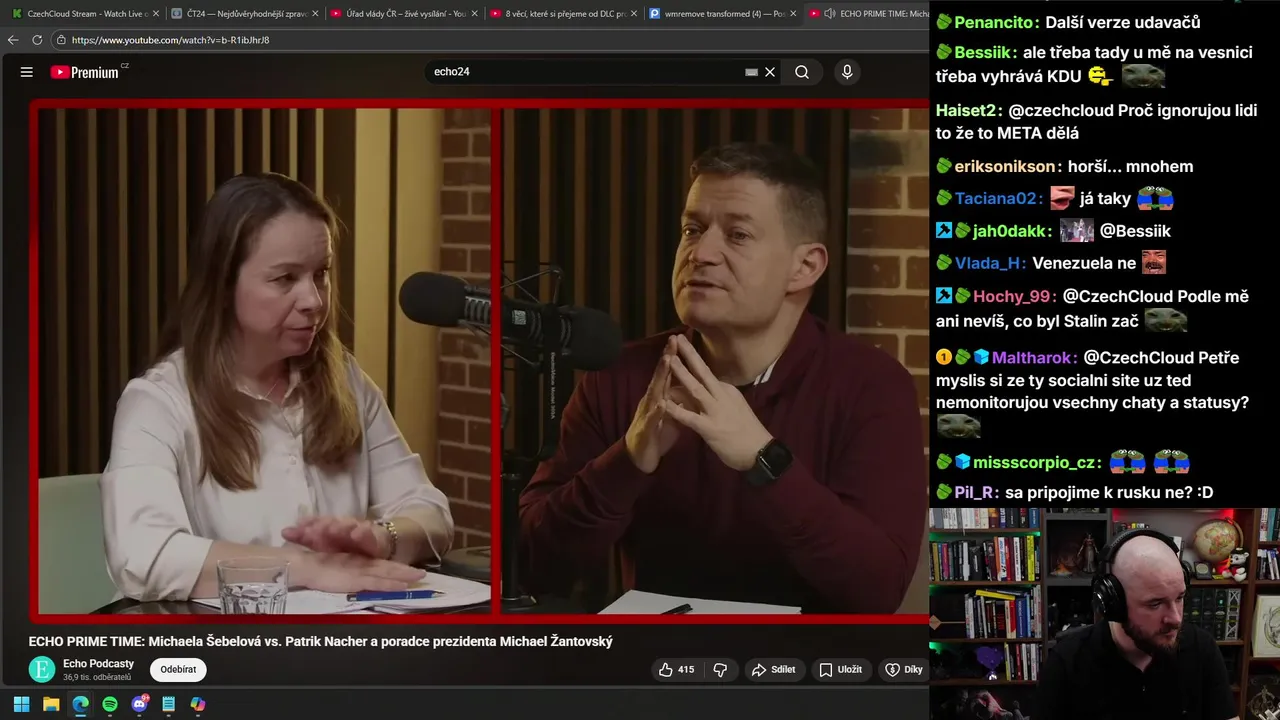Go back with the browser back arrow

(13, 40)
